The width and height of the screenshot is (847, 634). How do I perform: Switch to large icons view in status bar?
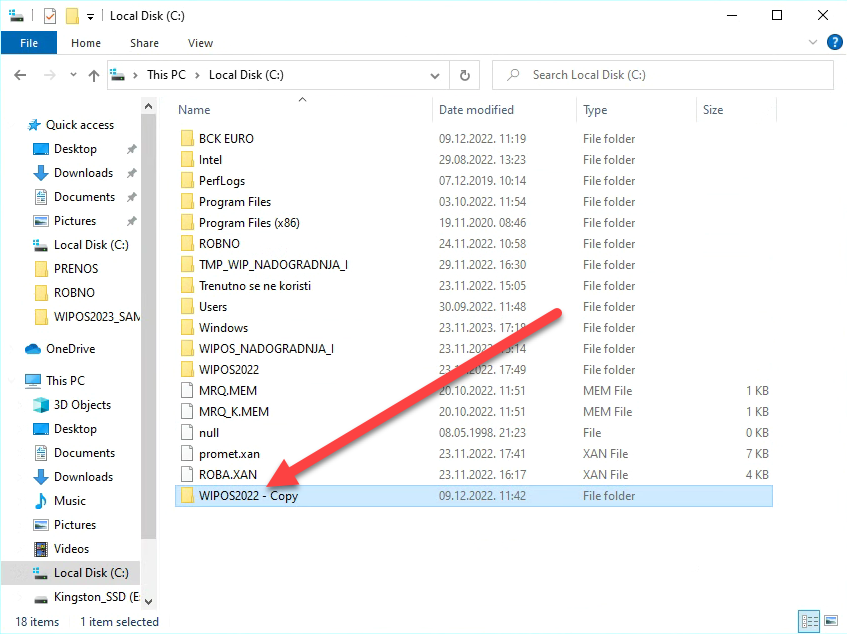[829, 621]
